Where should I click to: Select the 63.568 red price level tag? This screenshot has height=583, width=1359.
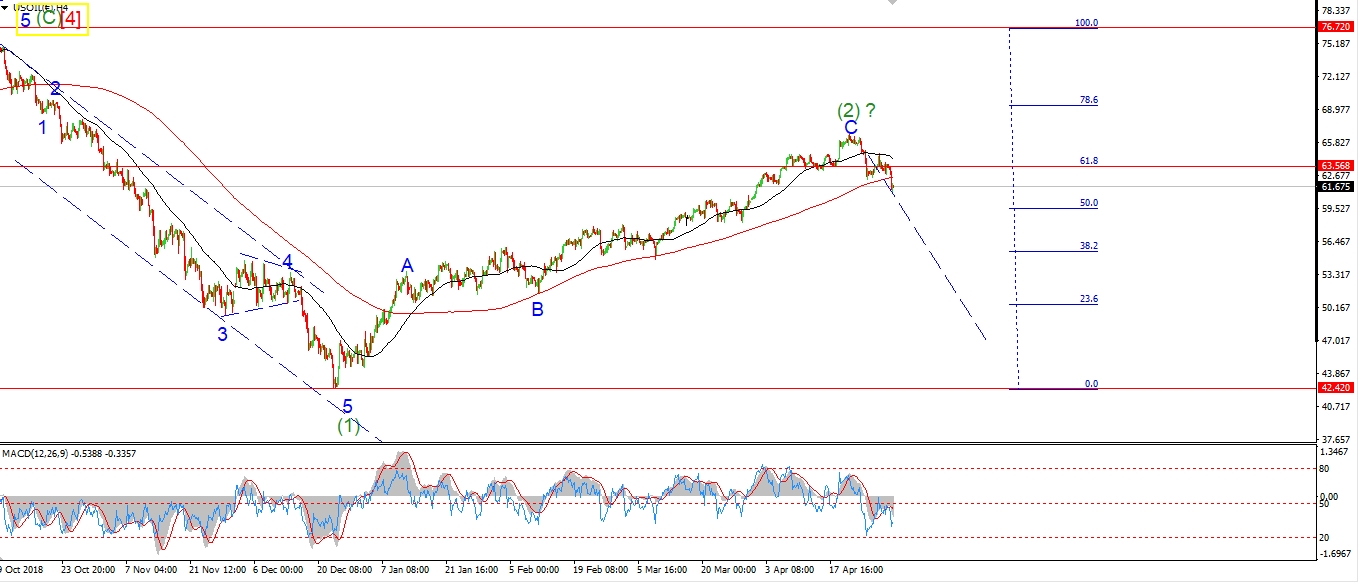pos(1336,166)
